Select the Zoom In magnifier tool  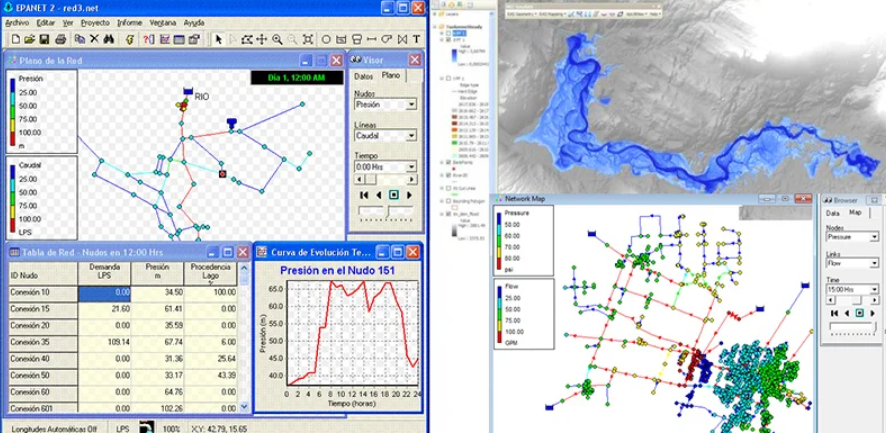click(277, 39)
